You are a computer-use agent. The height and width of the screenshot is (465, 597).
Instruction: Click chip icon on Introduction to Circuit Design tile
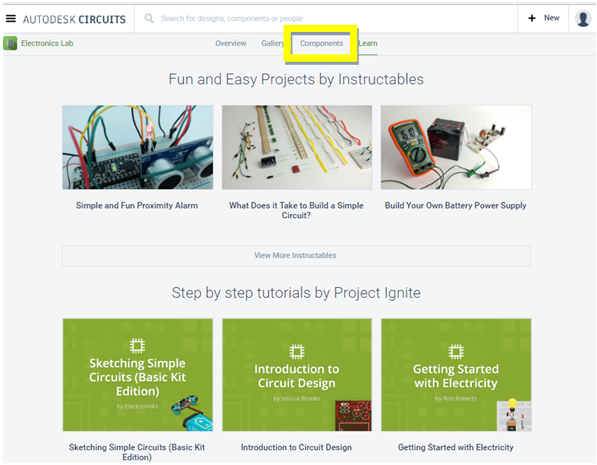(x=297, y=352)
